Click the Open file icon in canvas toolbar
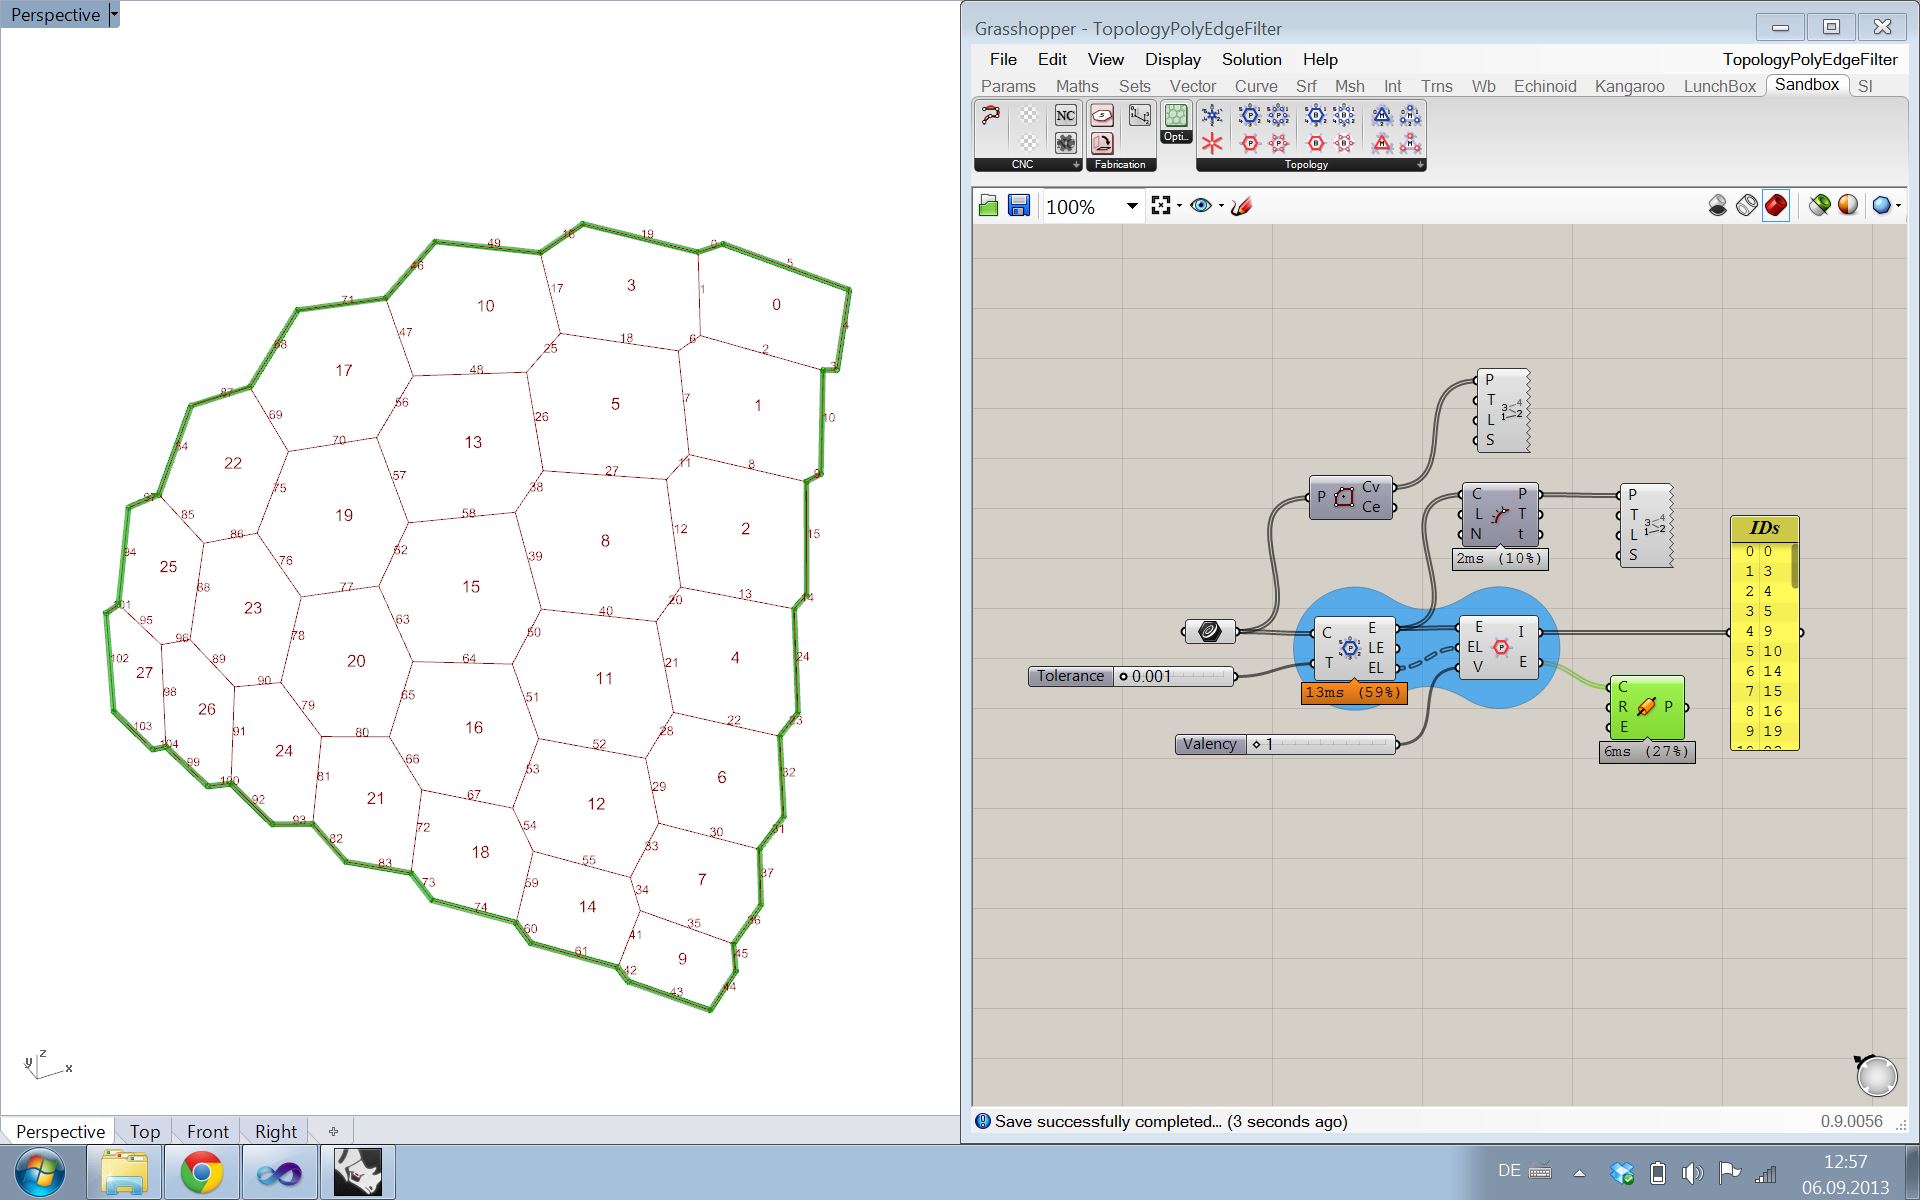The image size is (1920, 1200). pyautogui.click(x=988, y=206)
